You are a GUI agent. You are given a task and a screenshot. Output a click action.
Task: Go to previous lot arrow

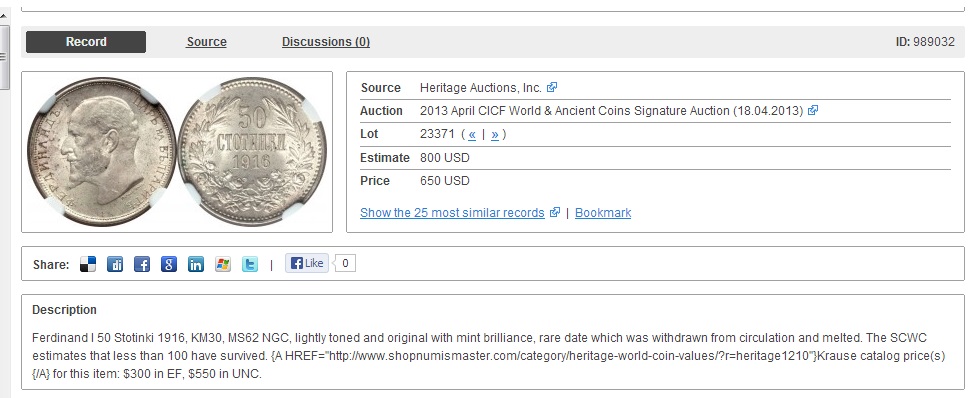472,134
